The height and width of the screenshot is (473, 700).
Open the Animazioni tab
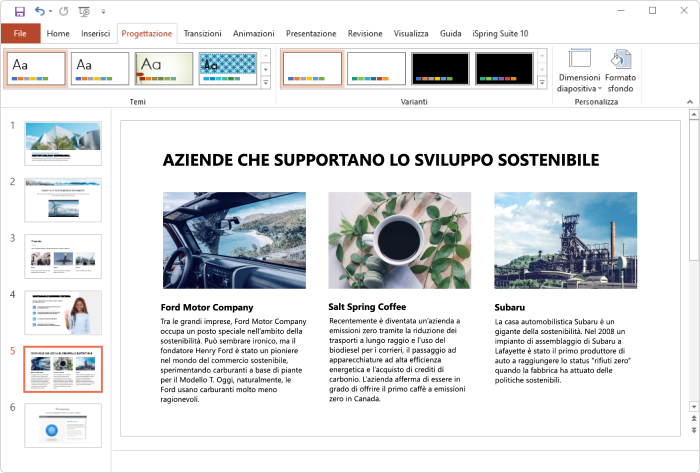pyautogui.click(x=254, y=33)
